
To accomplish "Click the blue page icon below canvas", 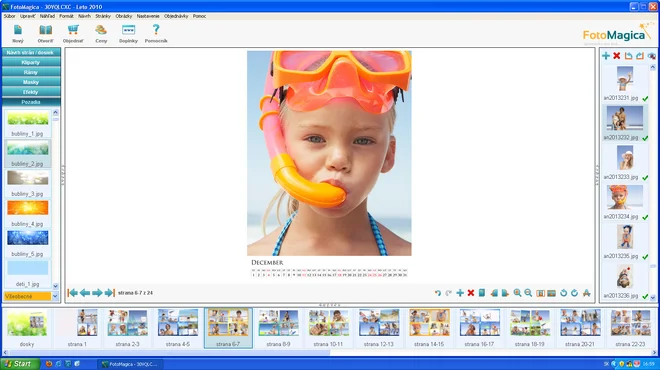I will click(x=482, y=293).
